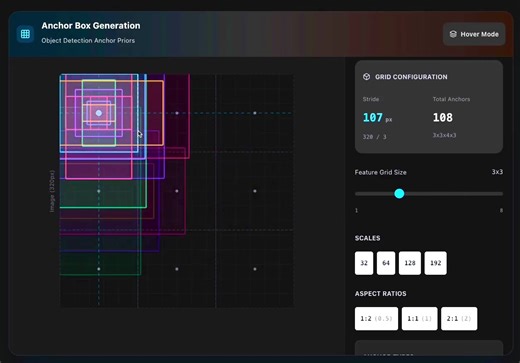
Task: Click the cube icon beside Grid Configuration
Action: (366, 77)
